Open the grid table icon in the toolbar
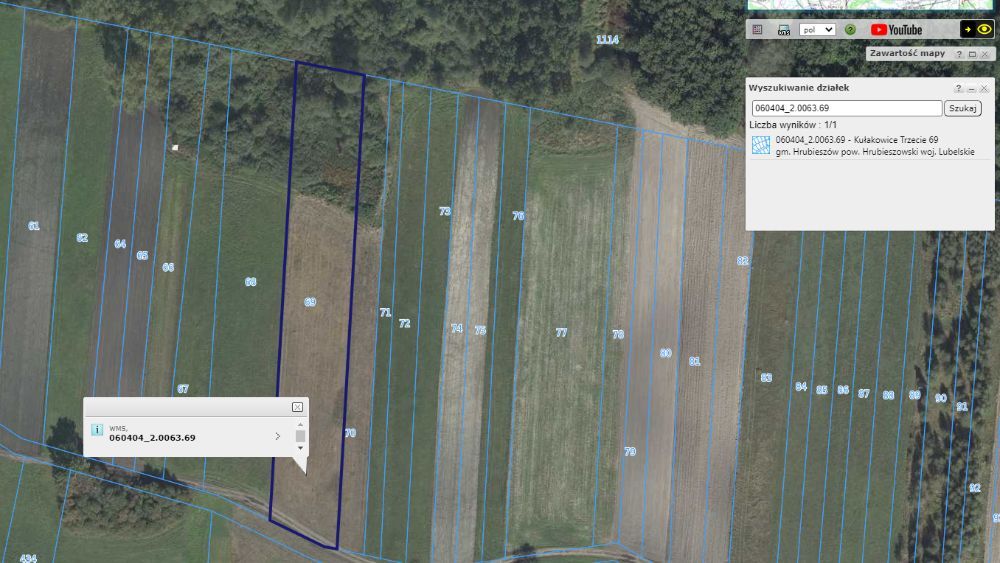 click(757, 29)
